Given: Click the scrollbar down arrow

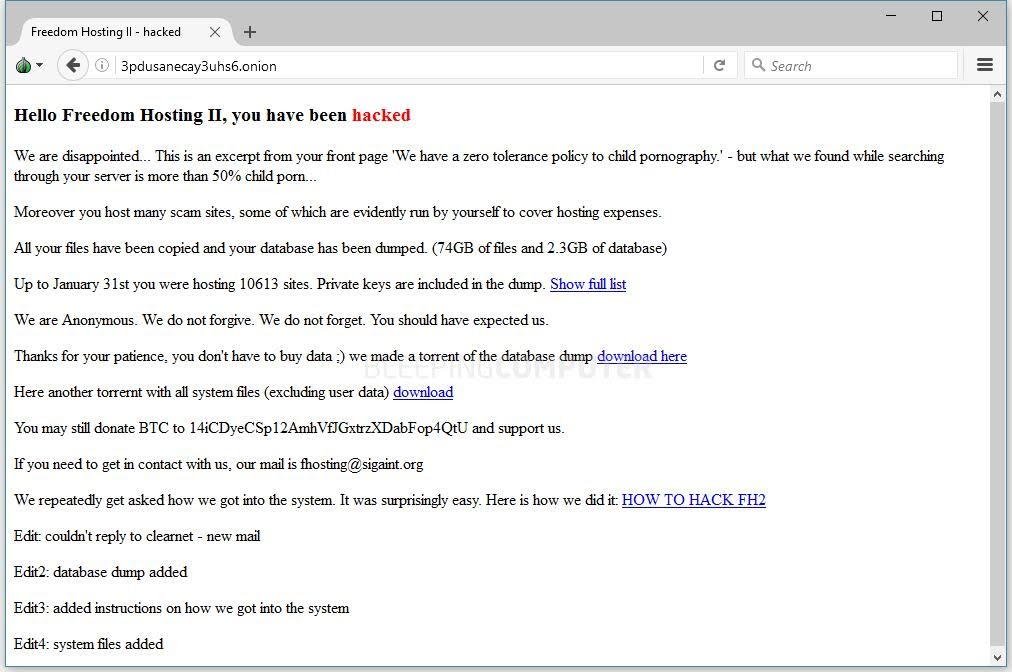Looking at the screenshot, I should pyautogui.click(x=997, y=658).
